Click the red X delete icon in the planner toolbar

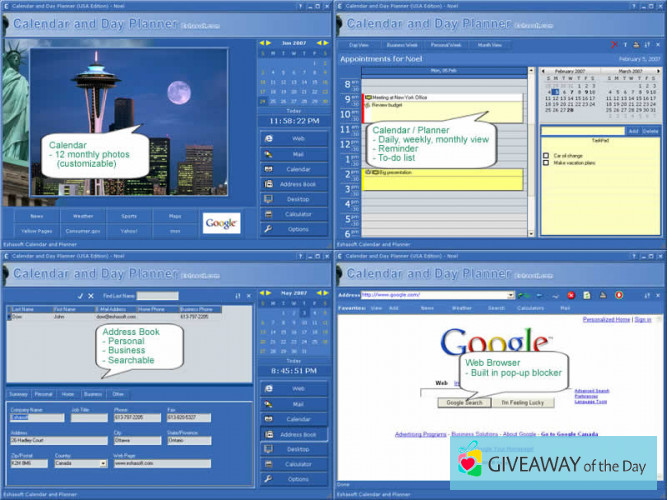coord(614,45)
